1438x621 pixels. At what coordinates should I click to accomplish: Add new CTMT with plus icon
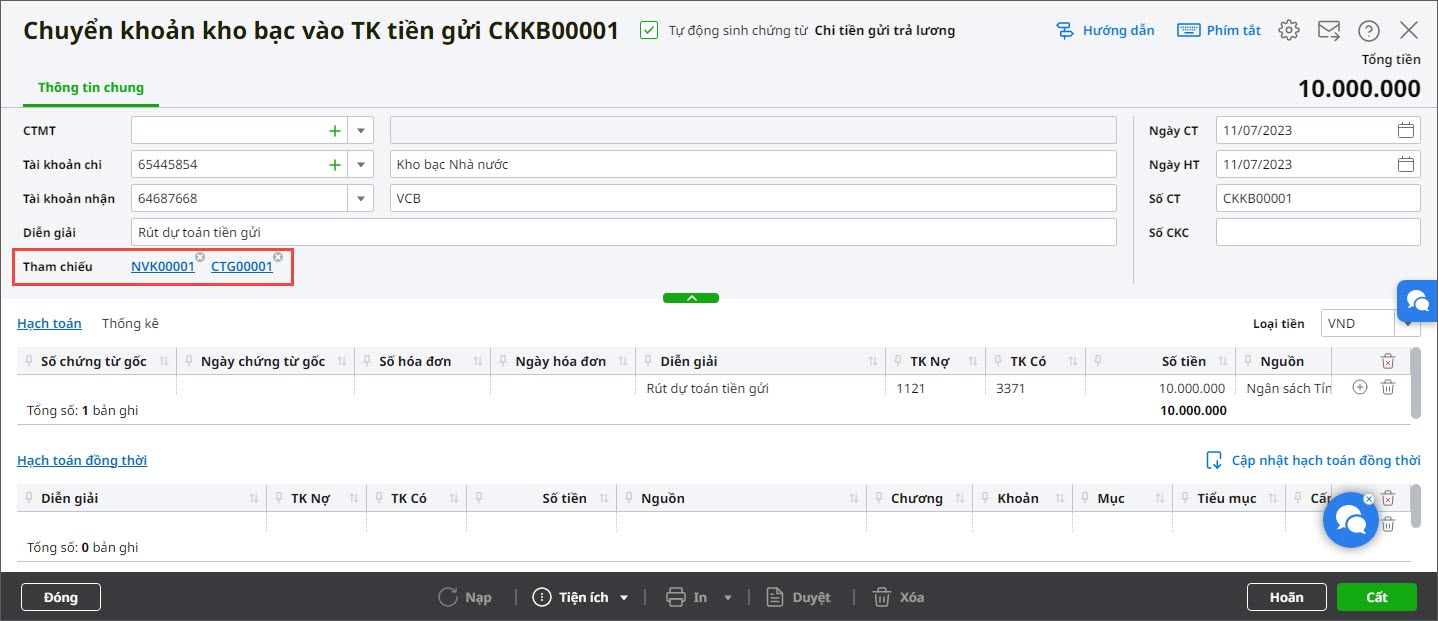(x=335, y=130)
